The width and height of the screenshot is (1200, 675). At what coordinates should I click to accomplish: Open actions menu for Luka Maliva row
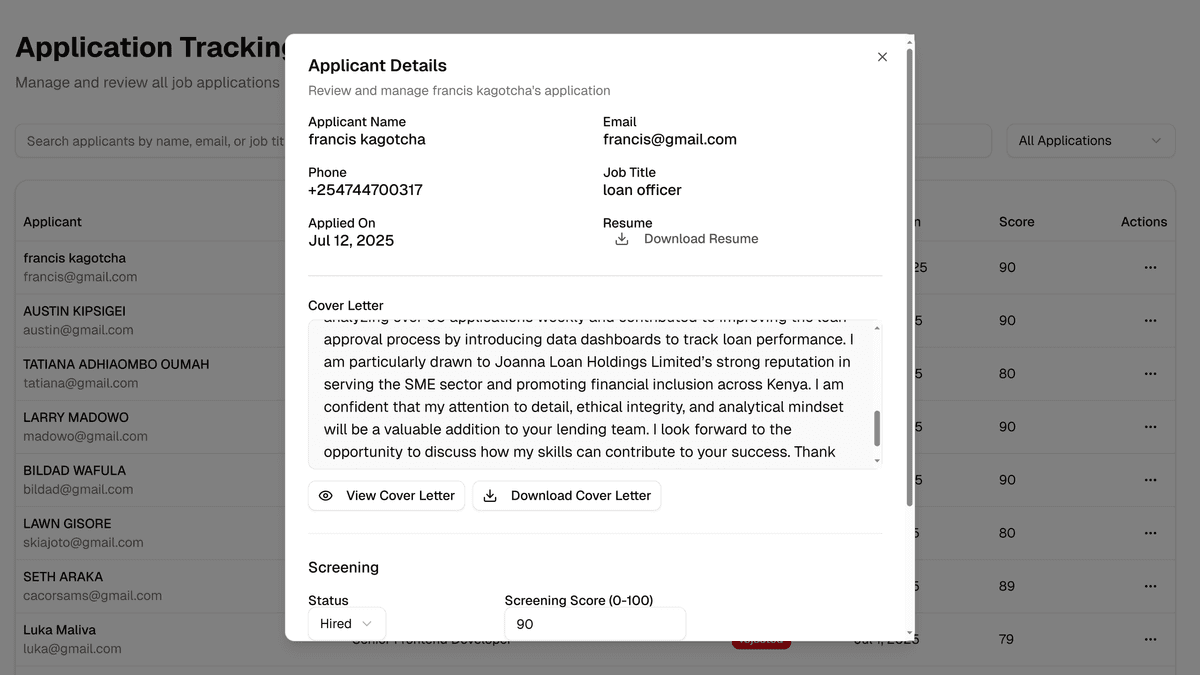click(1150, 639)
